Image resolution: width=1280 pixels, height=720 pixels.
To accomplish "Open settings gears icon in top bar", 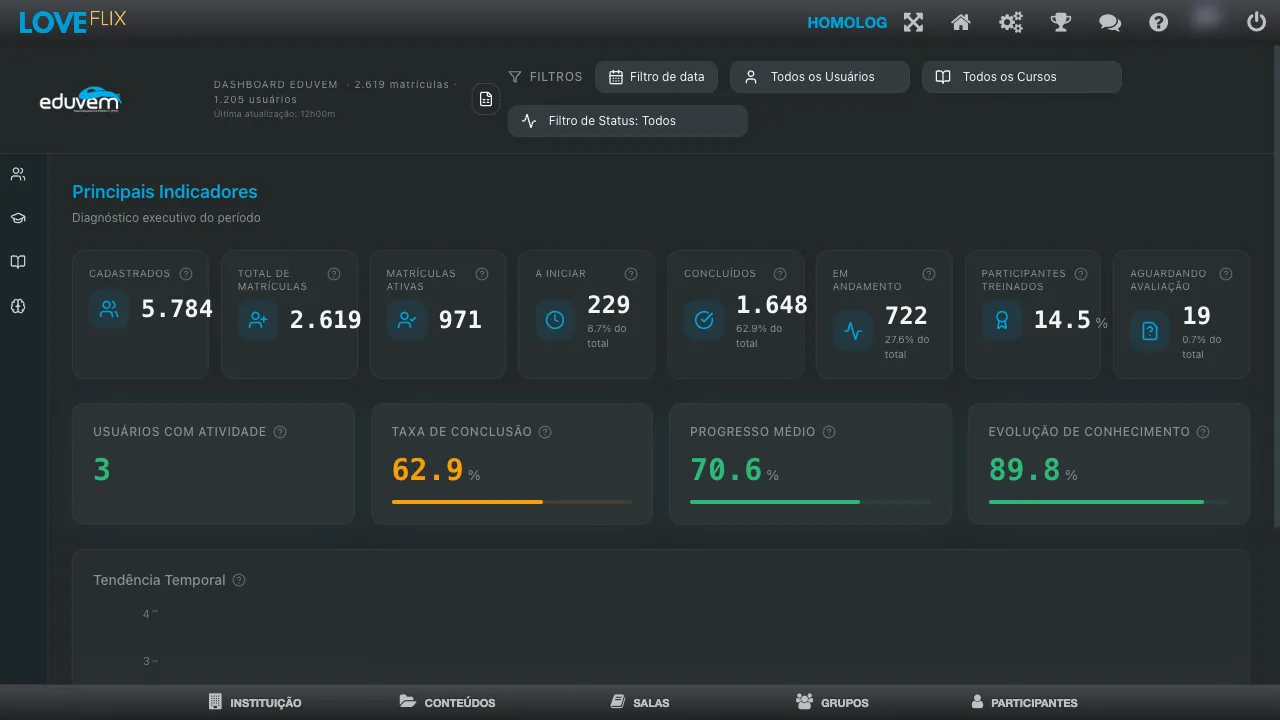I will point(1011,22).
